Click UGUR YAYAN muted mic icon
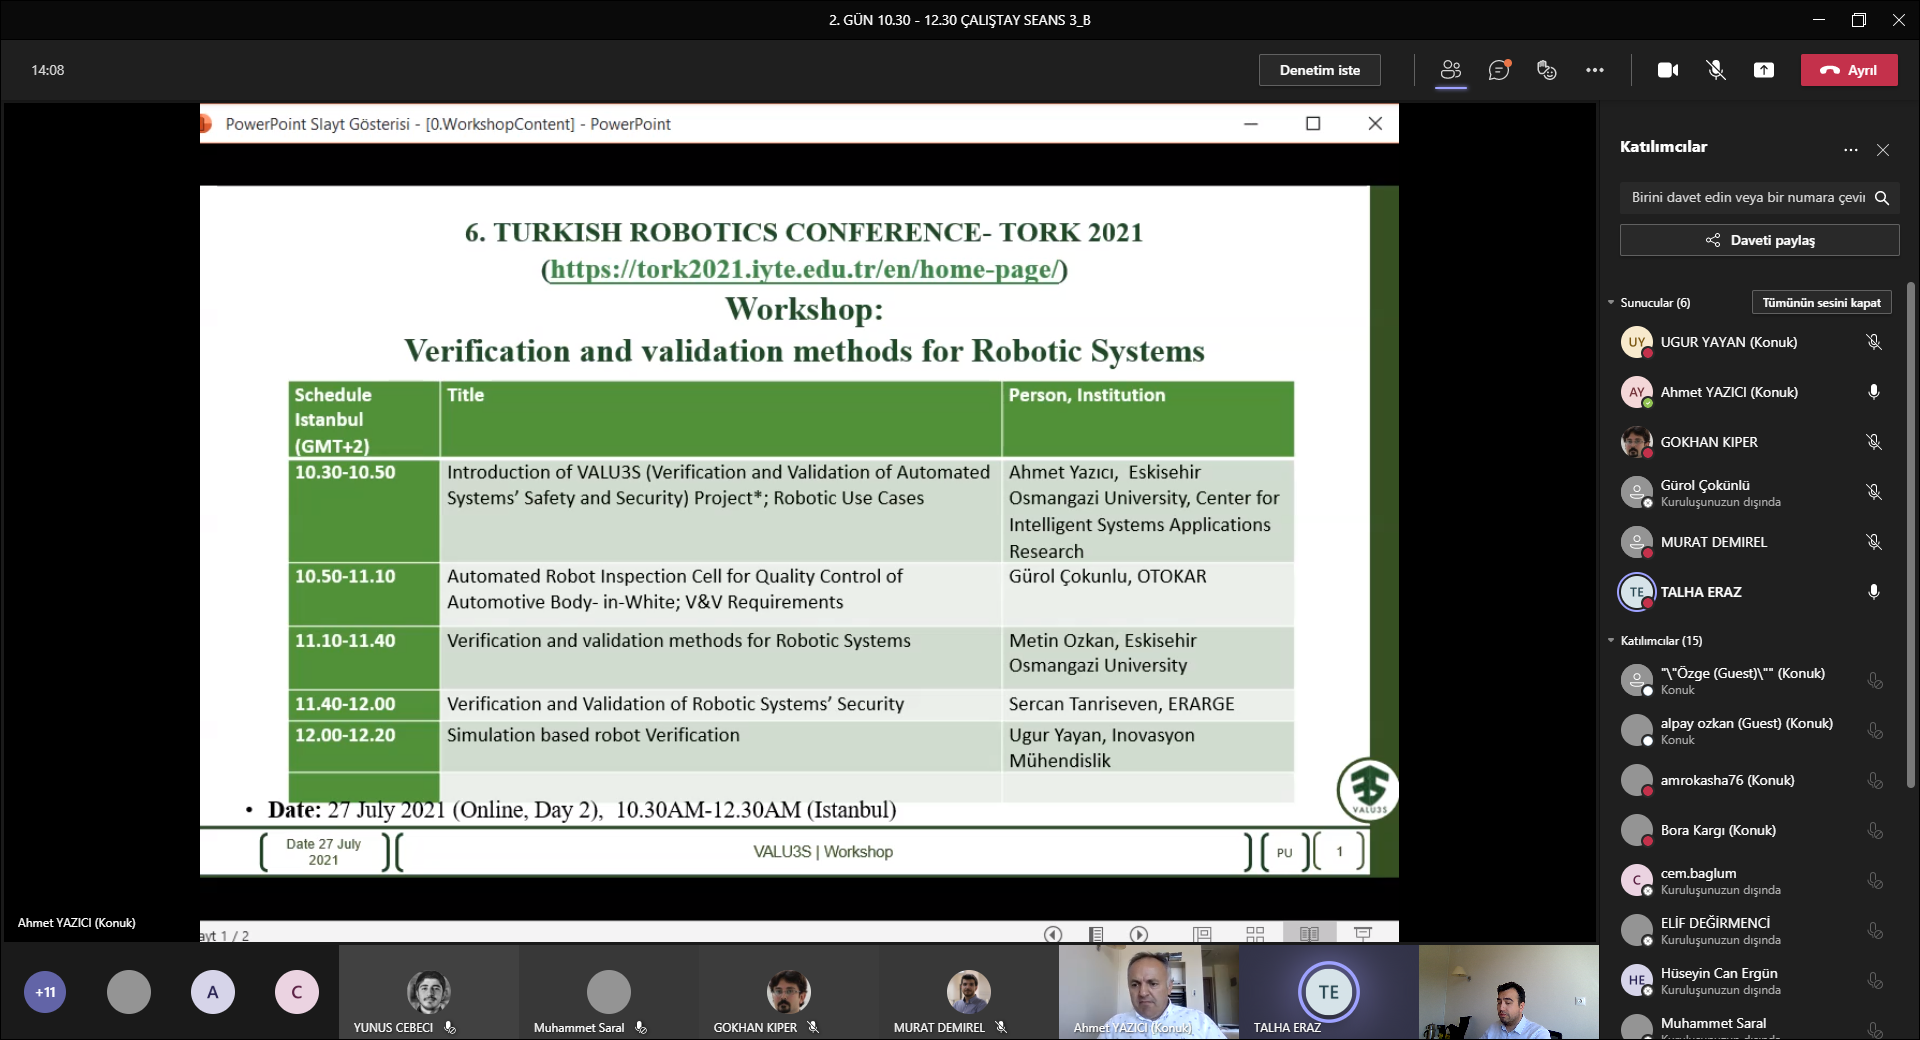 point(1874,342)
